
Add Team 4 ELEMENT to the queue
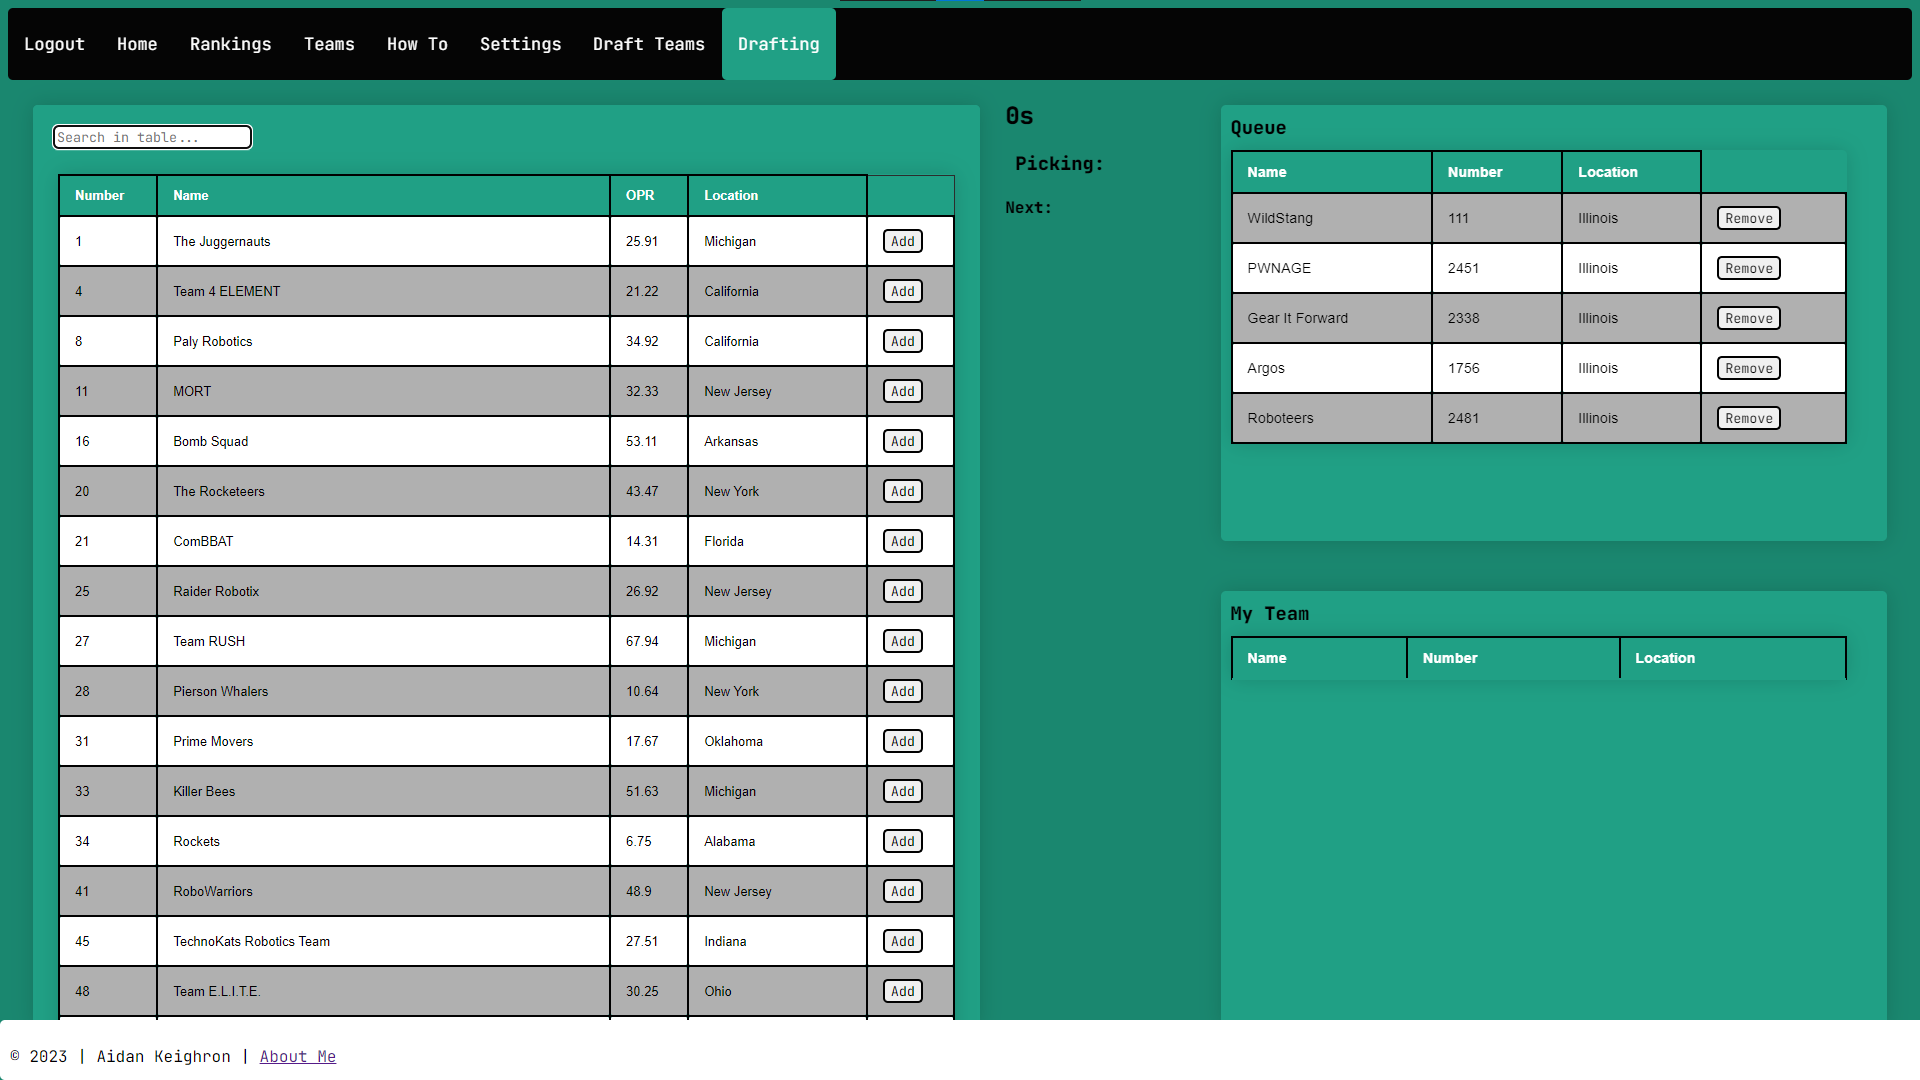pos(903,291)
